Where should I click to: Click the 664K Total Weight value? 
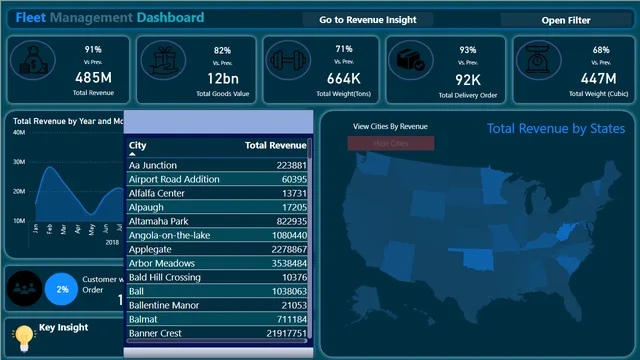point(344,78)
